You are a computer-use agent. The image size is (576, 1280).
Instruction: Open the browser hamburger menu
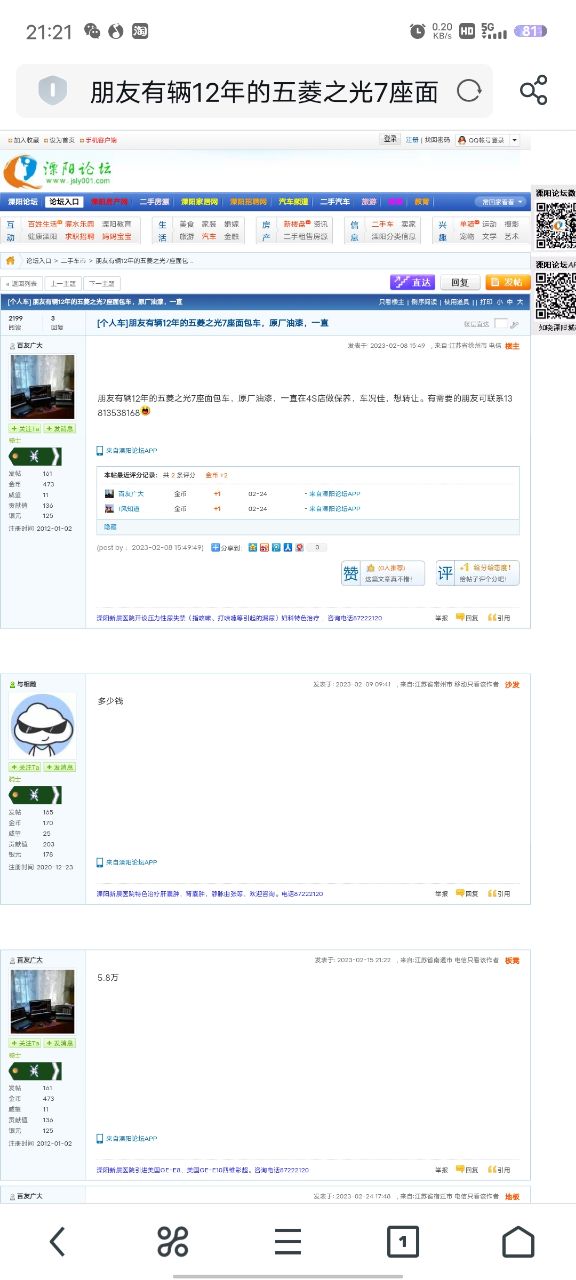pyautogui.click(x=288, y=1241)
